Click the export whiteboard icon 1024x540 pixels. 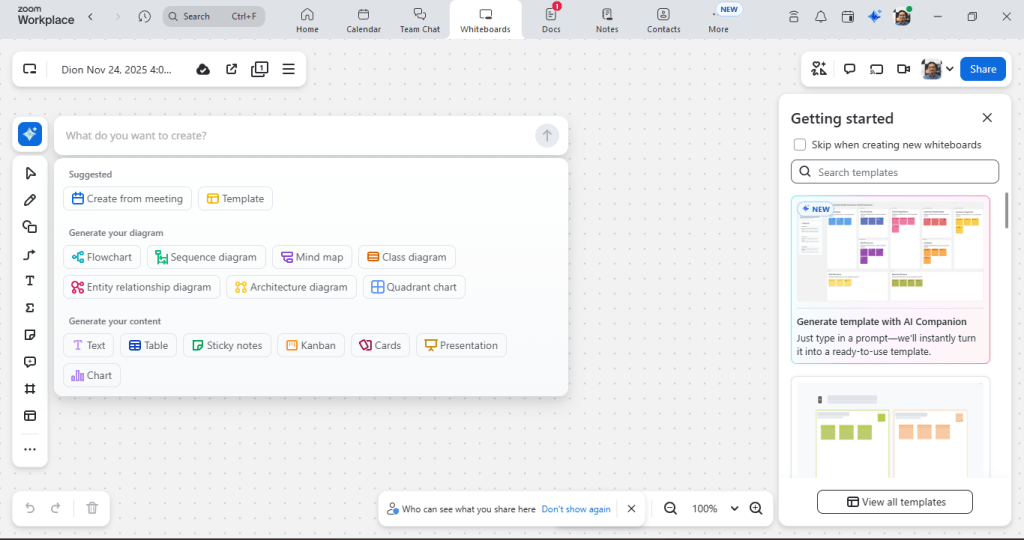click(231, 69)
